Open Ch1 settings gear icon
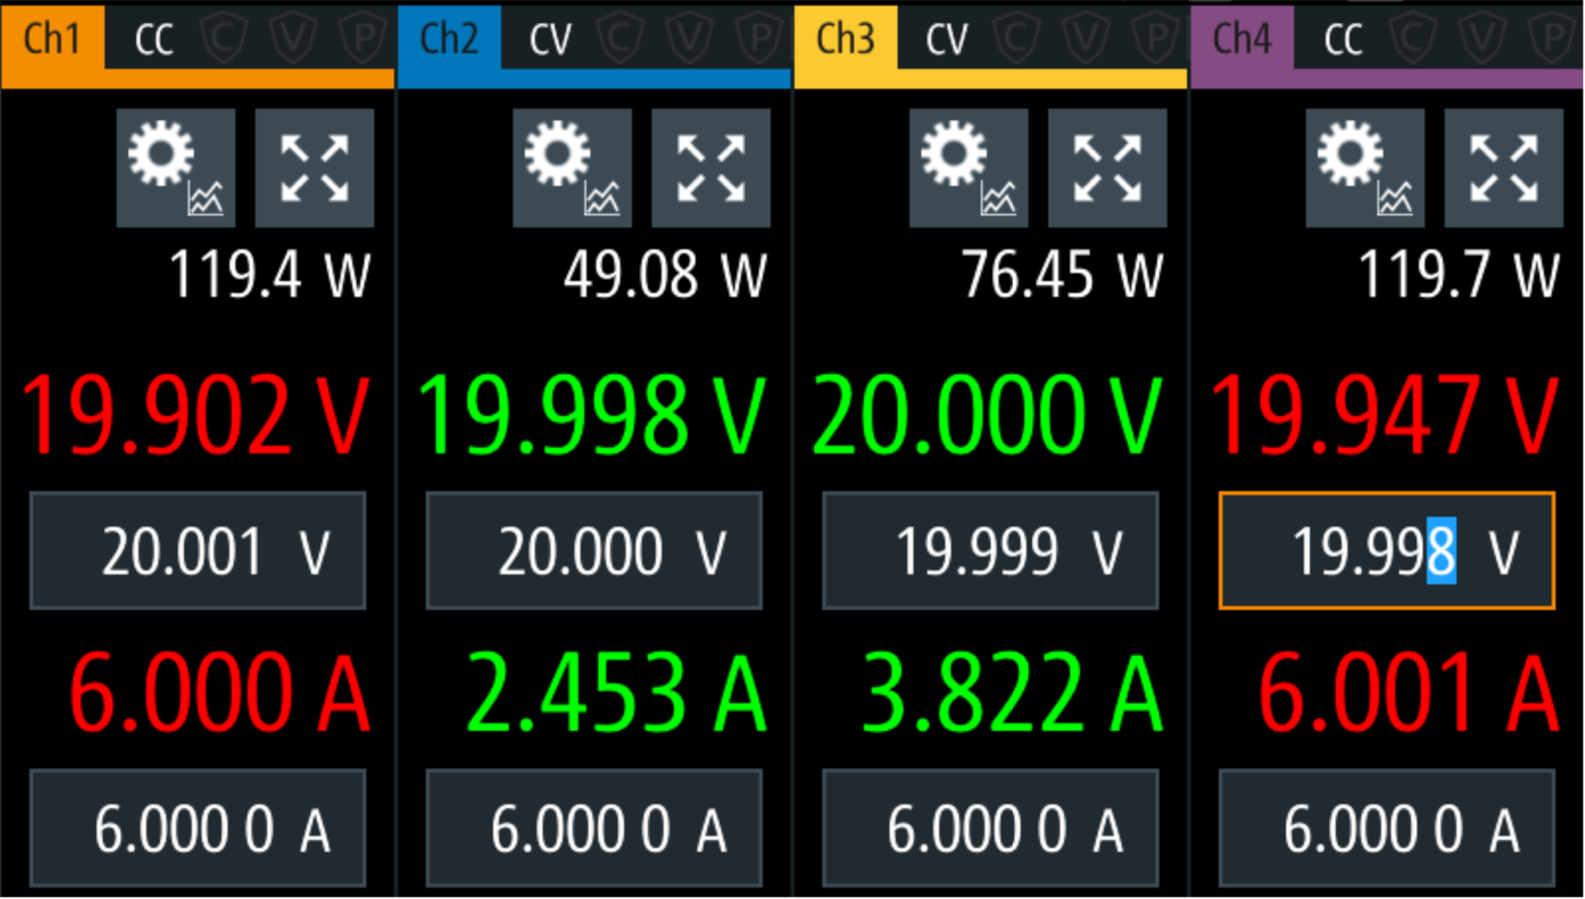1585x899 pixels. (x=176, y=168)
